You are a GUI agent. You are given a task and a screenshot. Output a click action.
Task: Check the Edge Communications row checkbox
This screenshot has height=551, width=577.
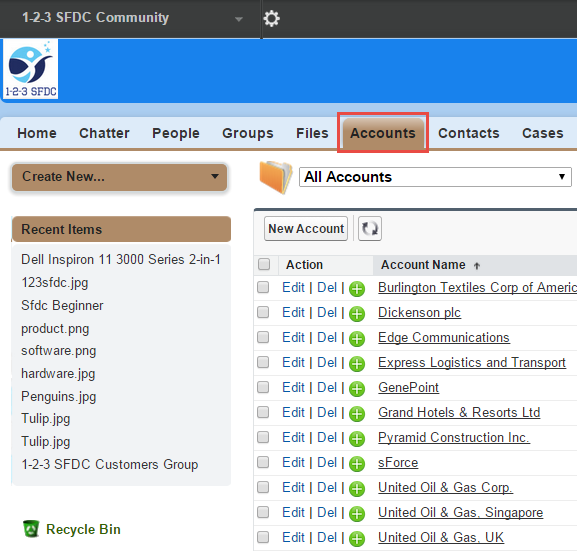tap(263, 337)
